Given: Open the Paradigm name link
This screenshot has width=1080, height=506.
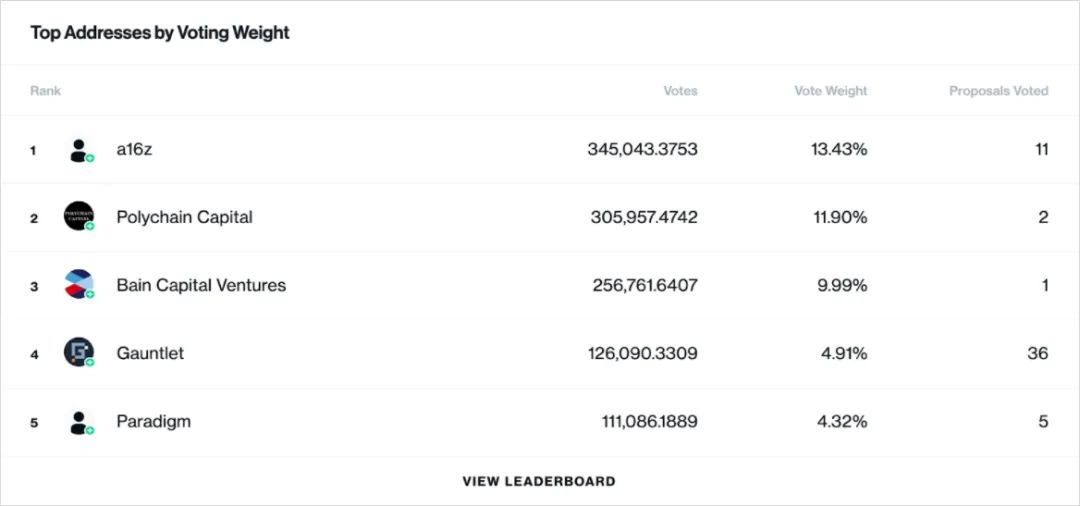Looking at the screenshot, I should [153, 421].
